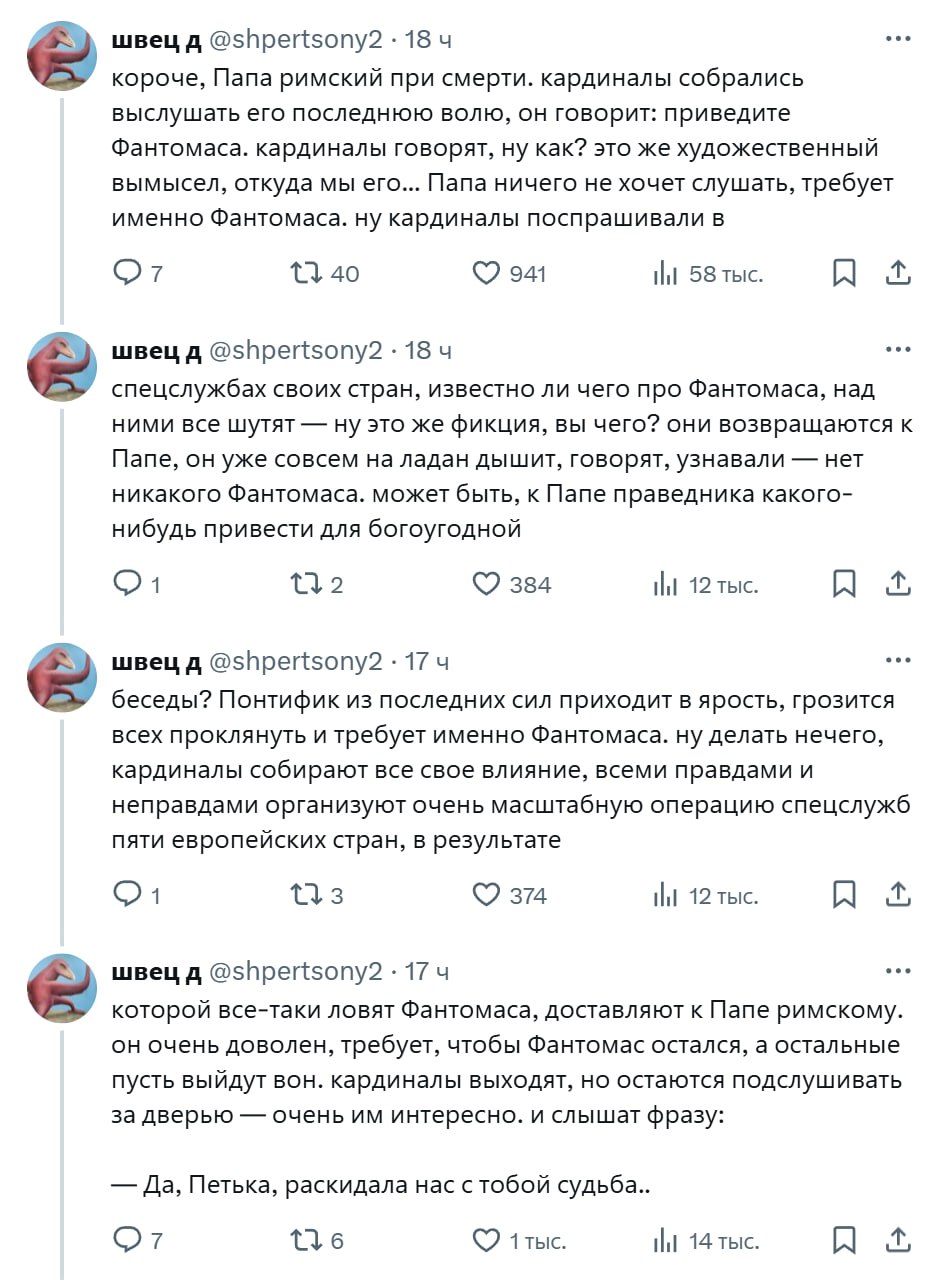940x1280 pixels.
Task: Open more options on the second tweet
Action: coord(898,350)
